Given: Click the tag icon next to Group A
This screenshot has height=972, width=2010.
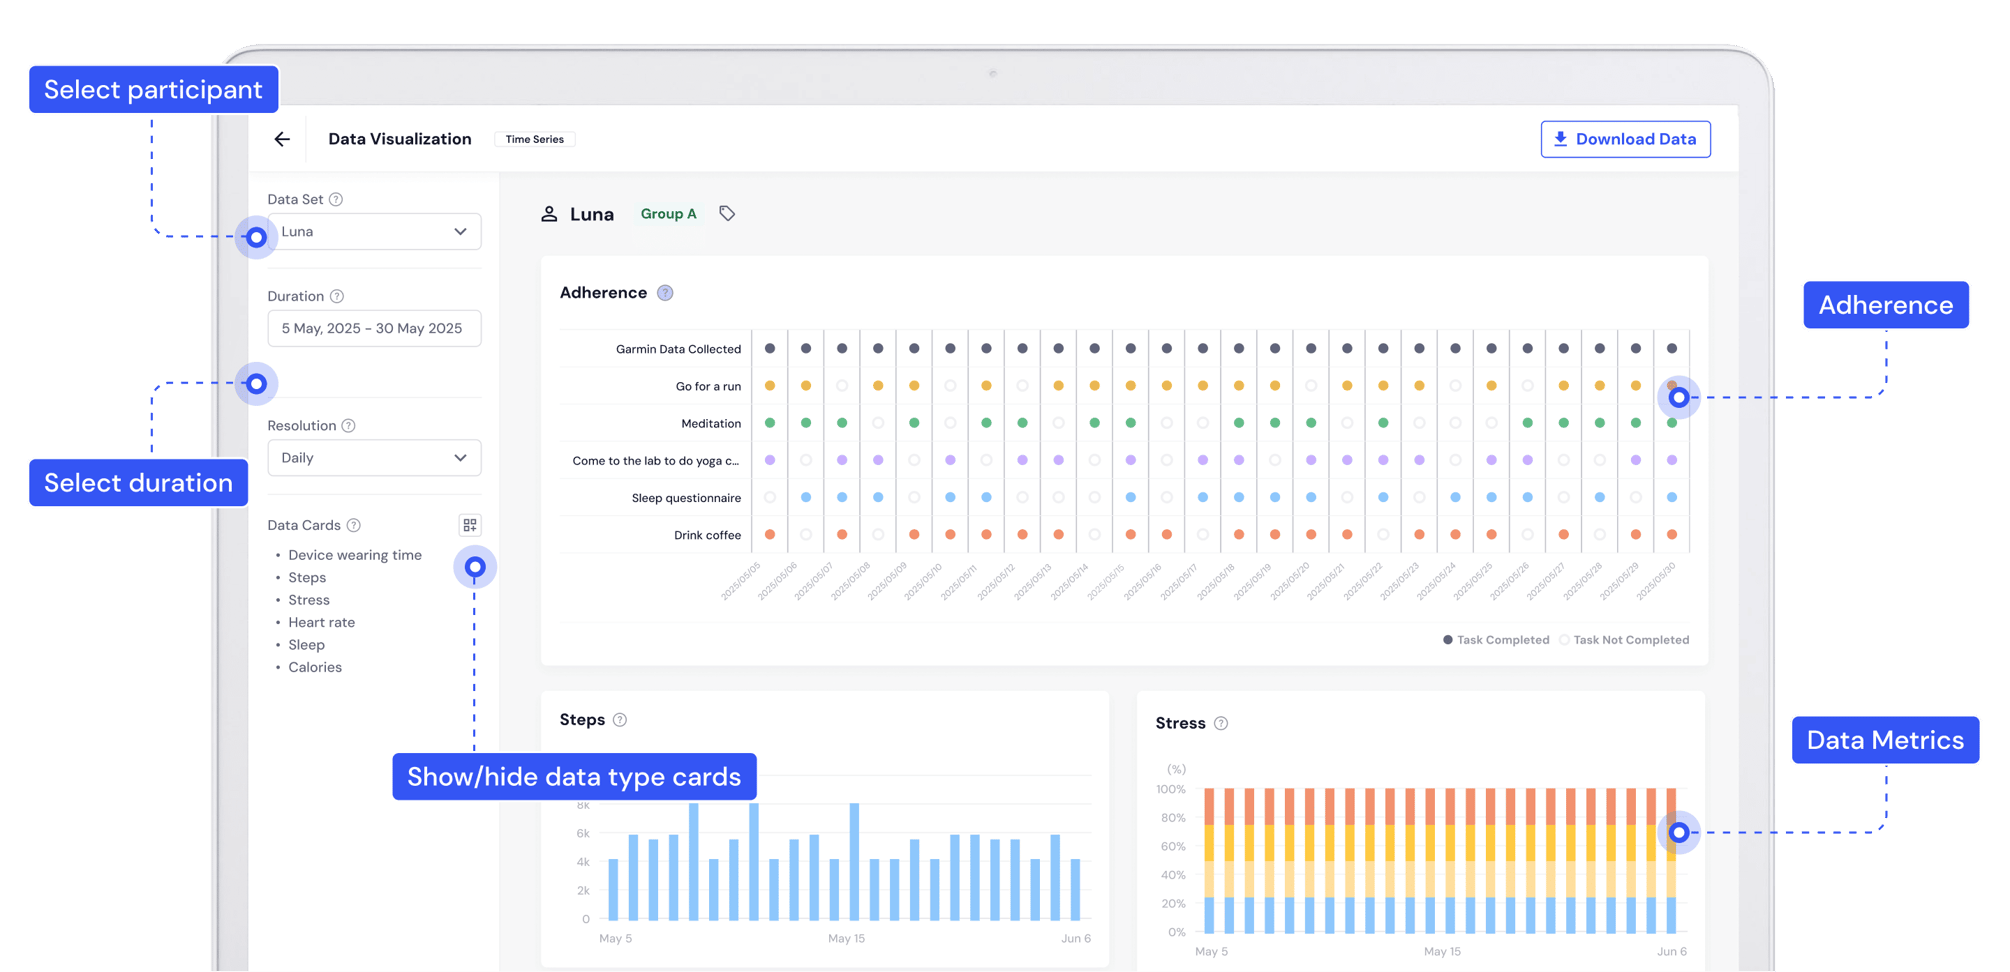Looking at the screenshot, I should coord(727,214).
